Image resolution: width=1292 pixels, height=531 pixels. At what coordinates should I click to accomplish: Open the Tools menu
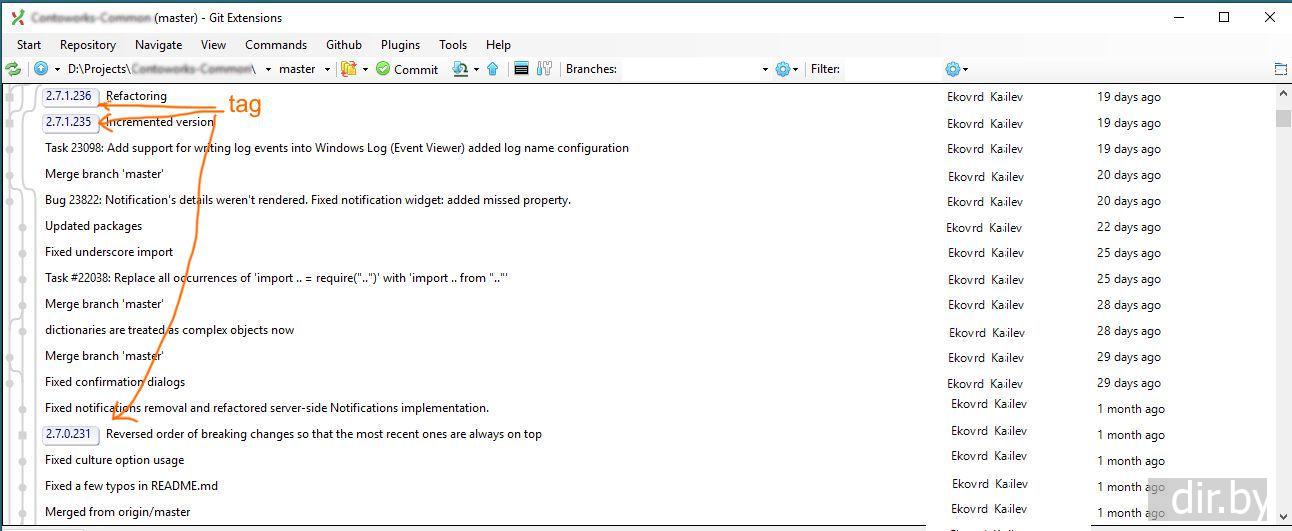point(453,45)
